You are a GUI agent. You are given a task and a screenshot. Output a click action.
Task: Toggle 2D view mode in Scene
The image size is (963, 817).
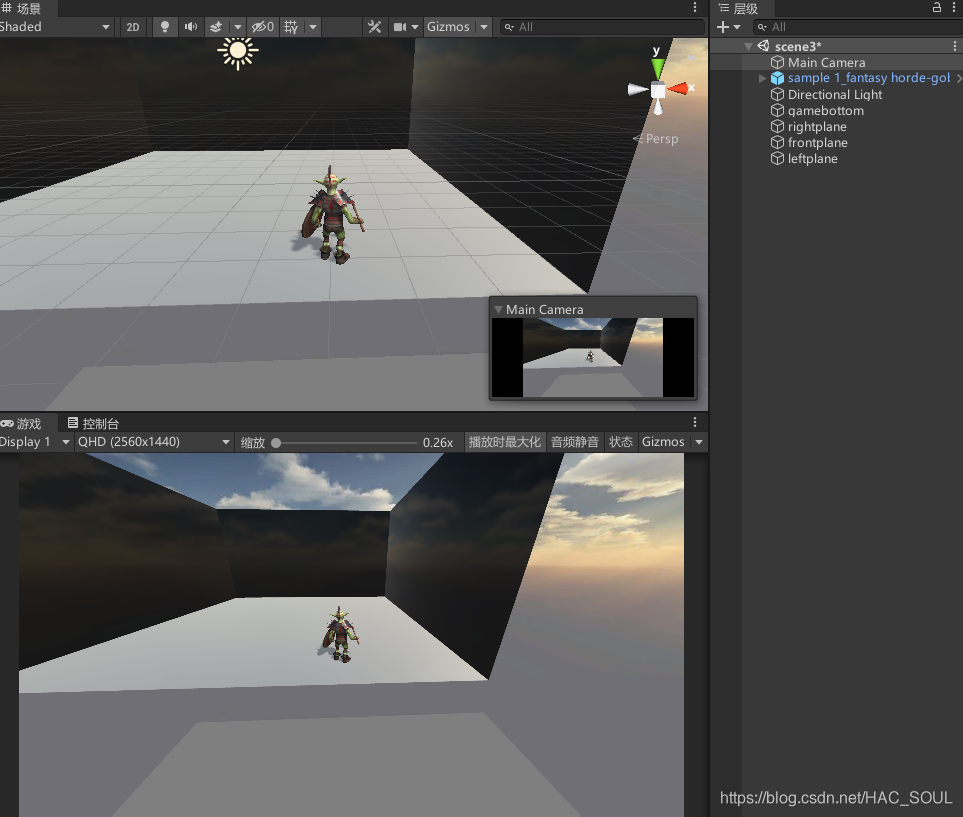pyautogui.click(x=133, y=27)
